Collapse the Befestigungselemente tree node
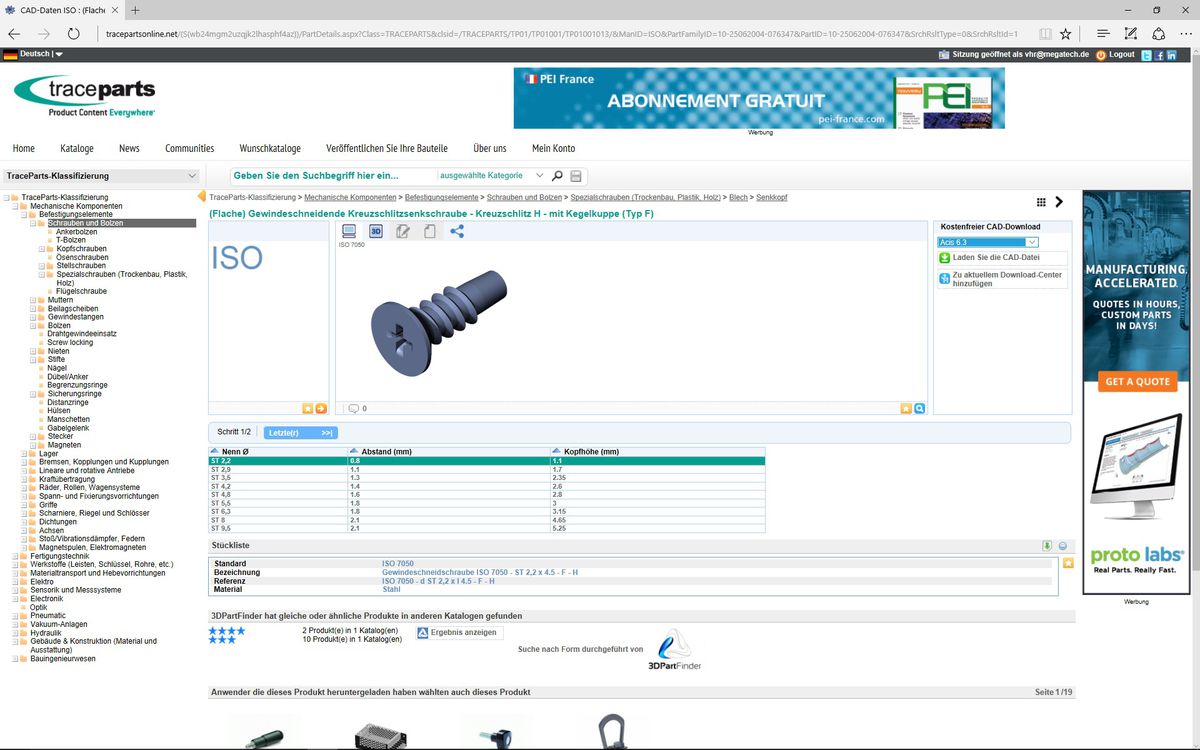1200x750 pixels. (x=24, y=214)
